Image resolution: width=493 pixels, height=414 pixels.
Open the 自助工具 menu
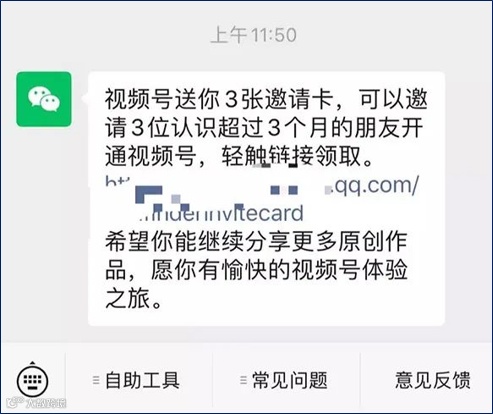[x=139, y=380]
